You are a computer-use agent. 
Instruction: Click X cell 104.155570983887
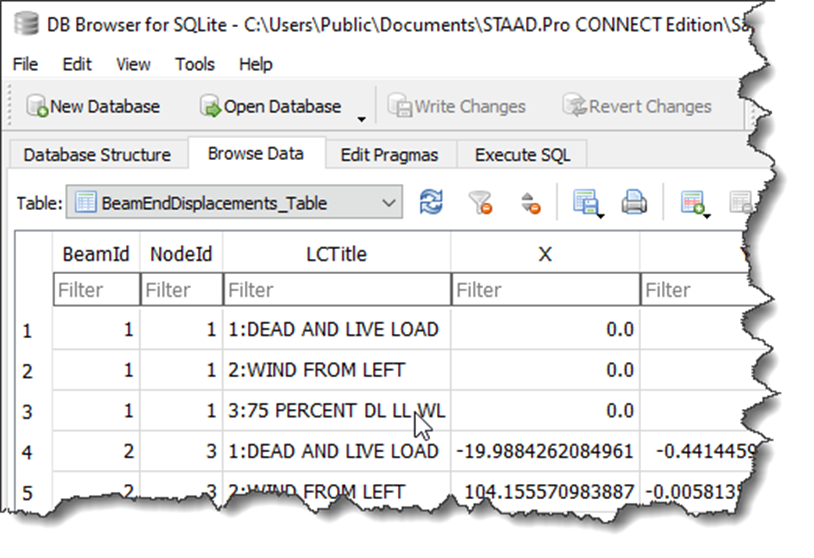coord(545,491)
